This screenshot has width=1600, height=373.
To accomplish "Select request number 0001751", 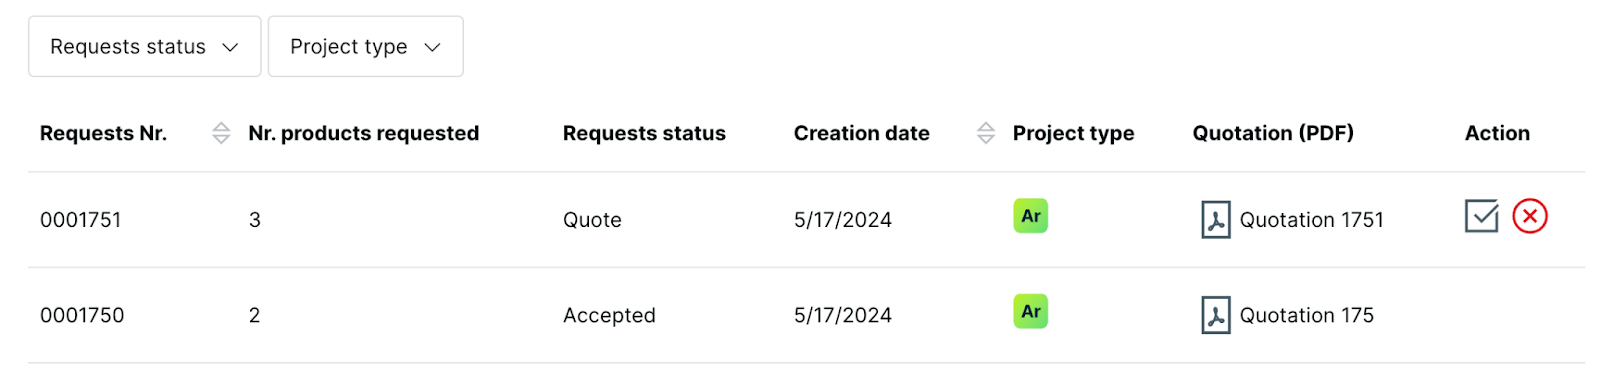I will click(81, 220).
